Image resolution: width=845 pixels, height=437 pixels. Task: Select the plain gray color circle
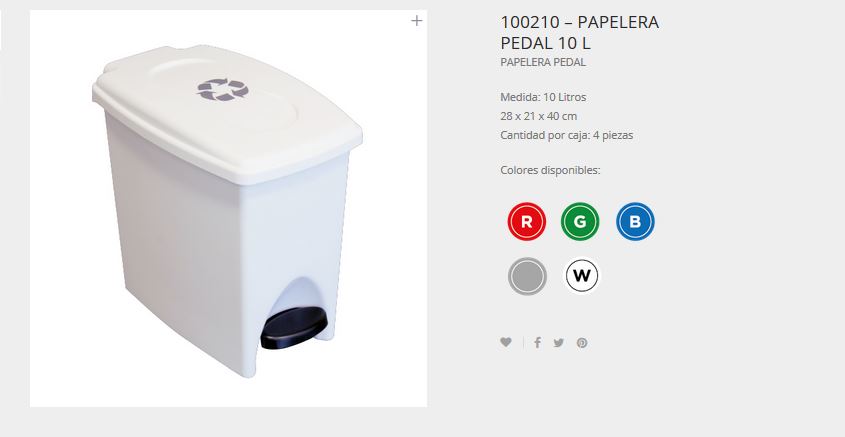pos(527,276)
